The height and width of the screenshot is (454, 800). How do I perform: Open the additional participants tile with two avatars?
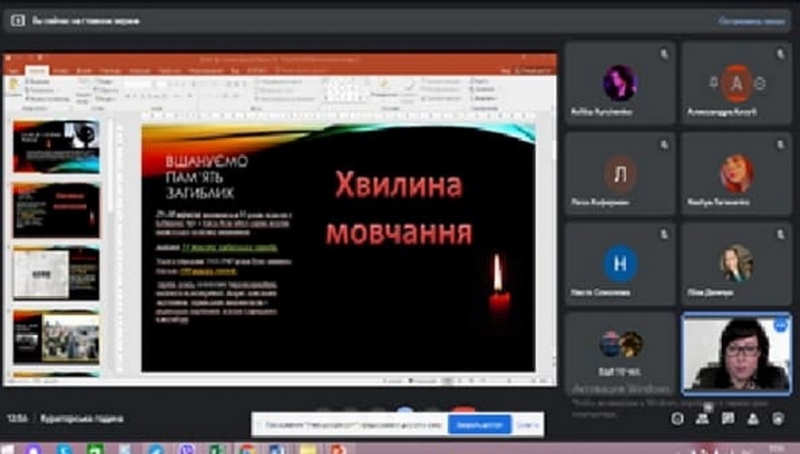point(620,355)
